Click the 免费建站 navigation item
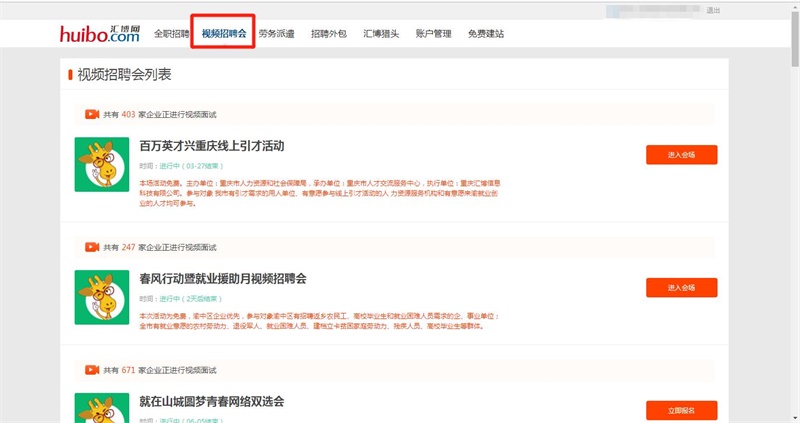Viewport: 800px width, 423px height. point(486,33)
